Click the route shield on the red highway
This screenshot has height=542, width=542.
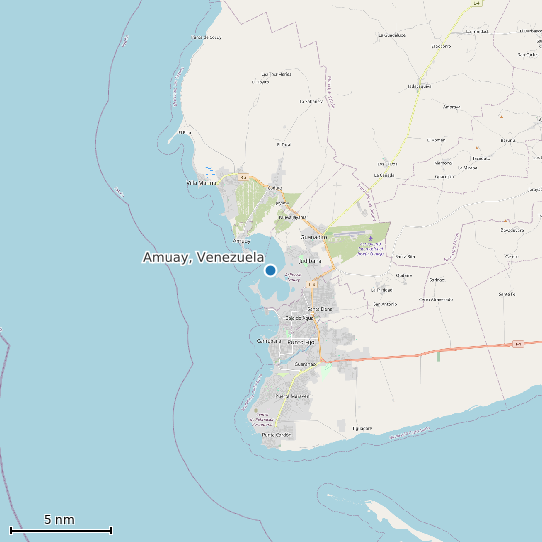[x=517, y=344]
